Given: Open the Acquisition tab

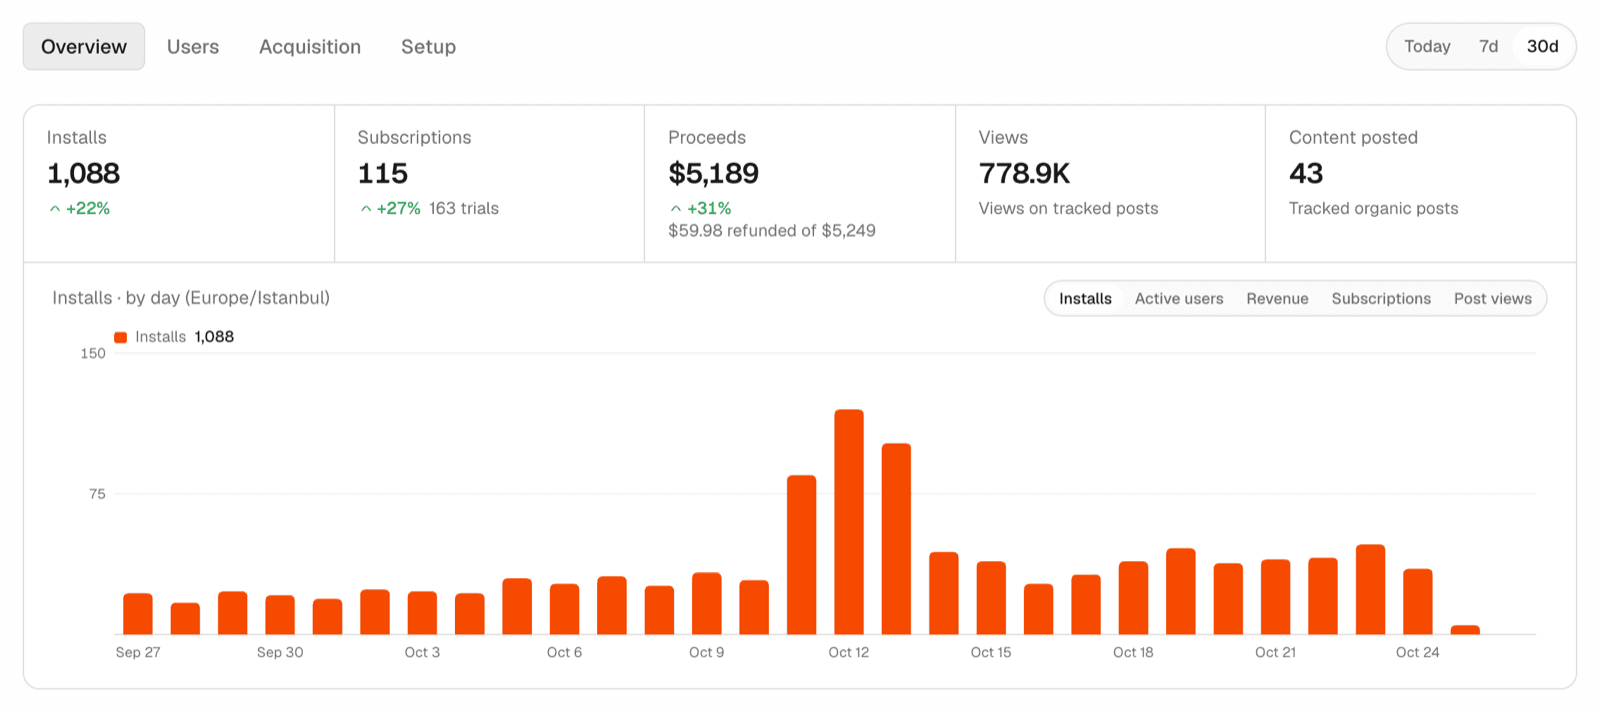Looking at the screenshot, I should (310, 47).
